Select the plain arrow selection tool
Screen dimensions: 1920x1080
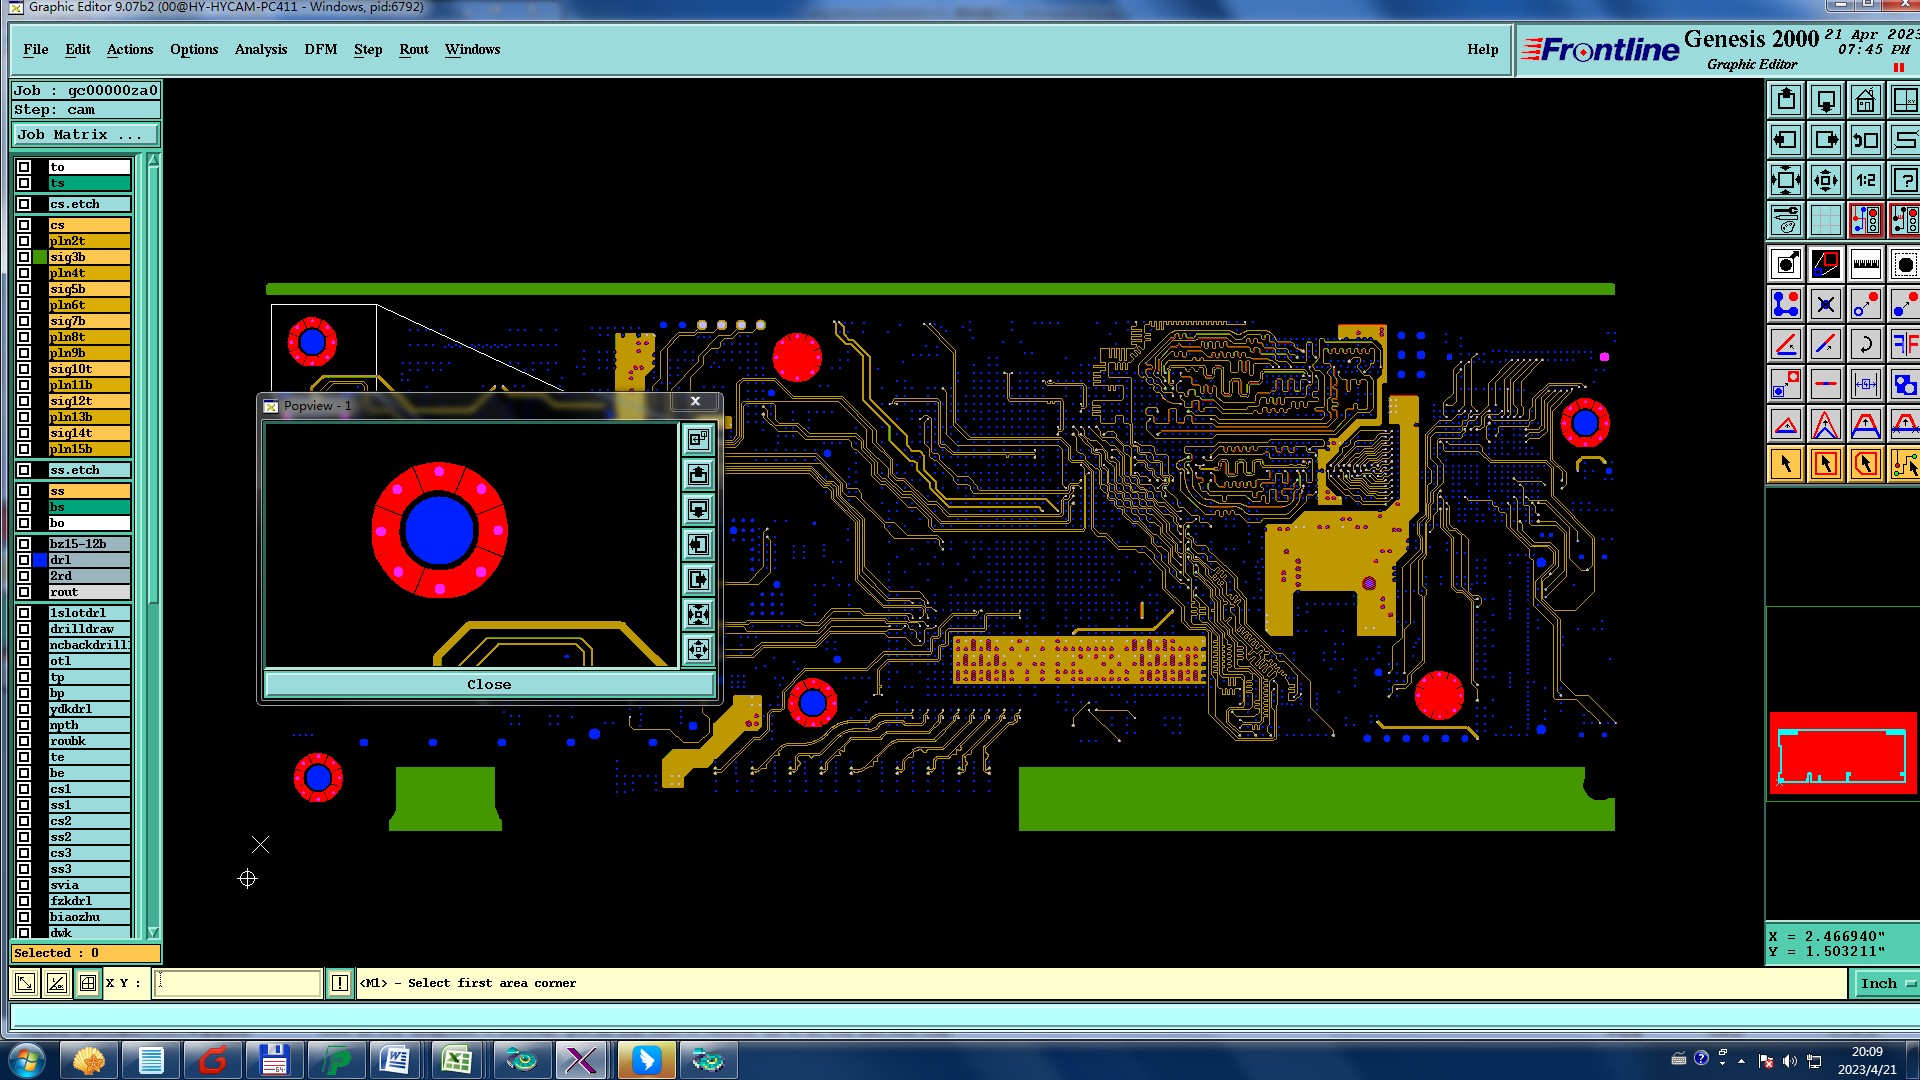pyautogui.click(x=1786, y=464)
